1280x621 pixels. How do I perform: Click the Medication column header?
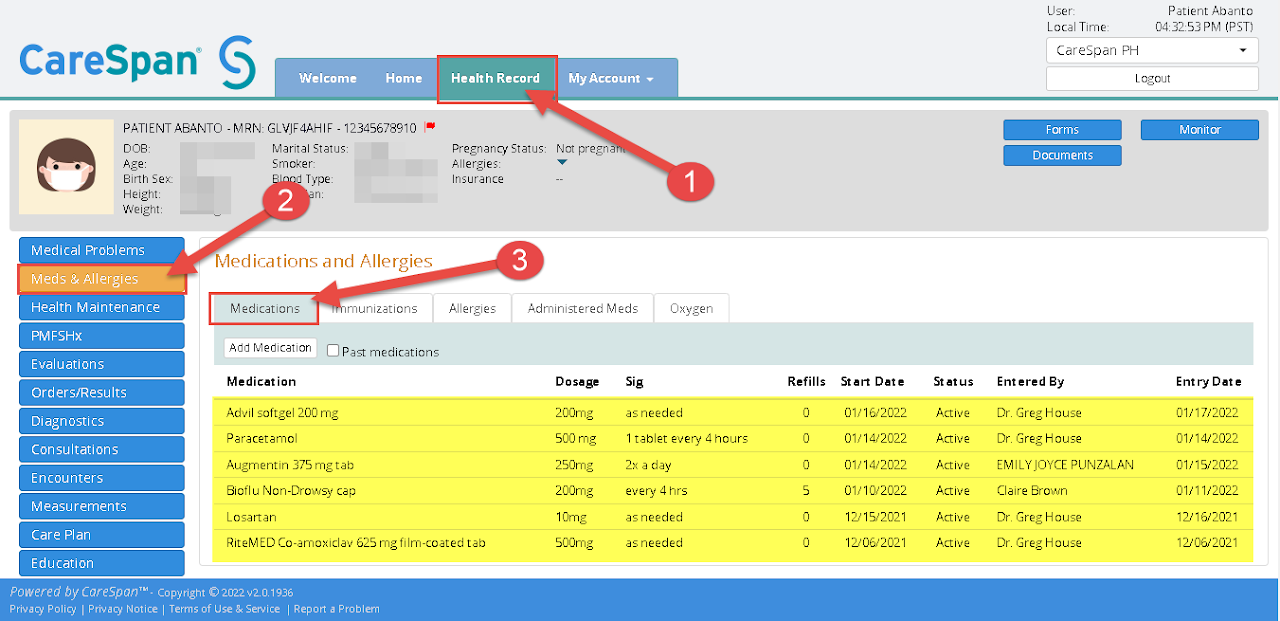261,381
